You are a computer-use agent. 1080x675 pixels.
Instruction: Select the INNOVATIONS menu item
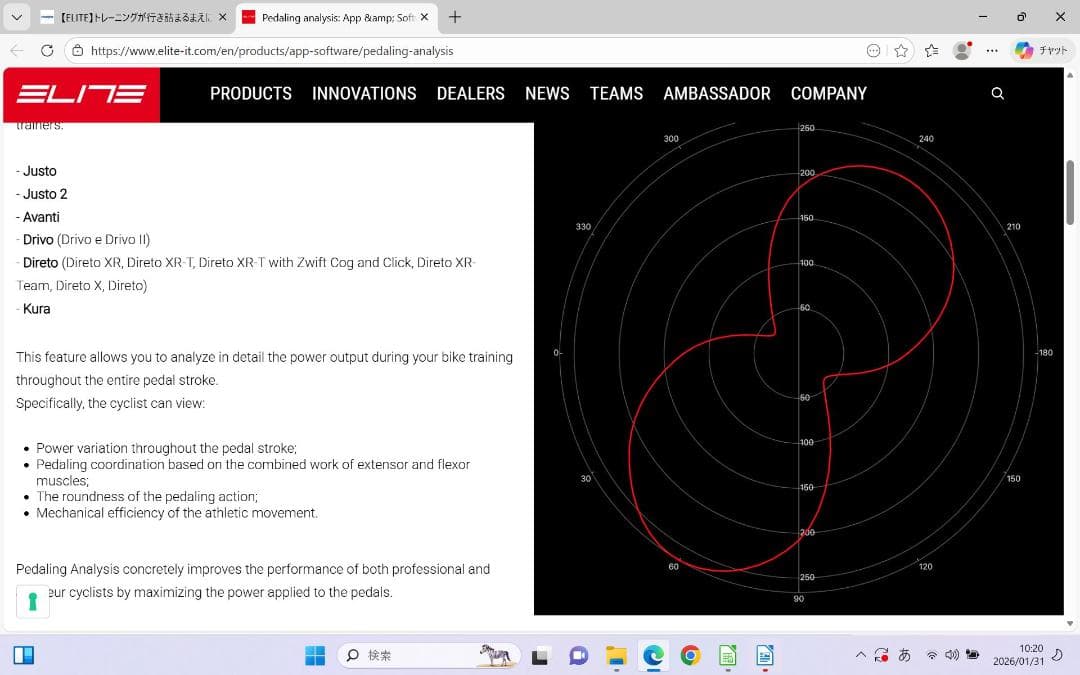coord(364,93)
